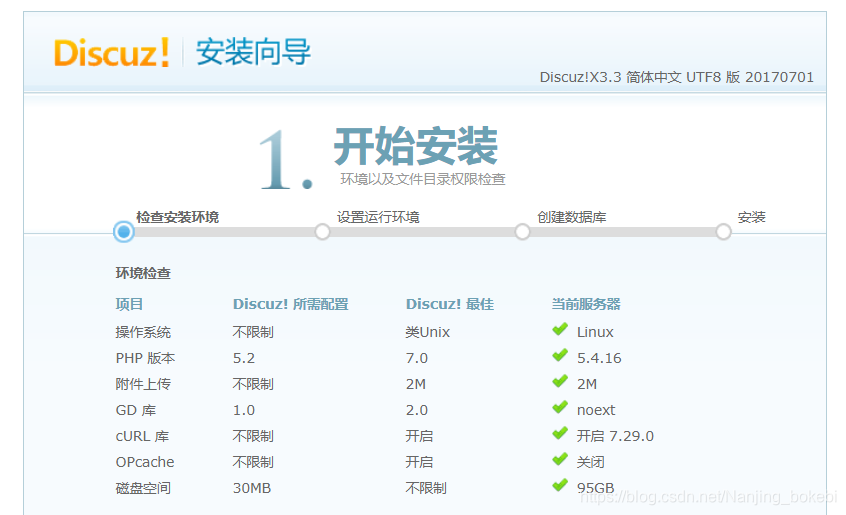Click the green checkmark beside 关闭
846x515 pixels.
click(x=560, y=459)
